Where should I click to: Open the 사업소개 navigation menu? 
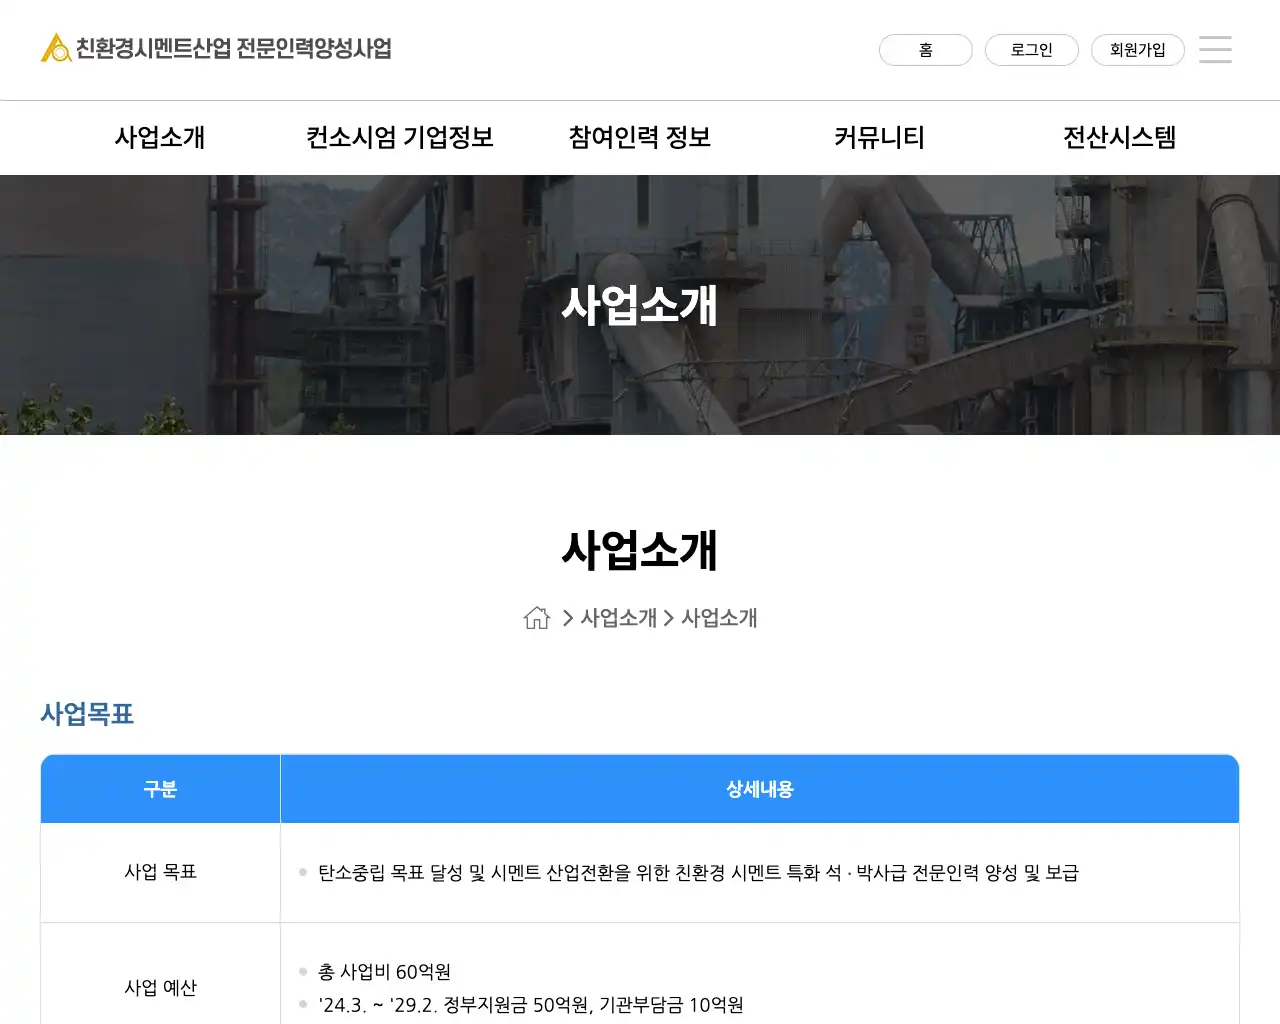pos(160,137)
